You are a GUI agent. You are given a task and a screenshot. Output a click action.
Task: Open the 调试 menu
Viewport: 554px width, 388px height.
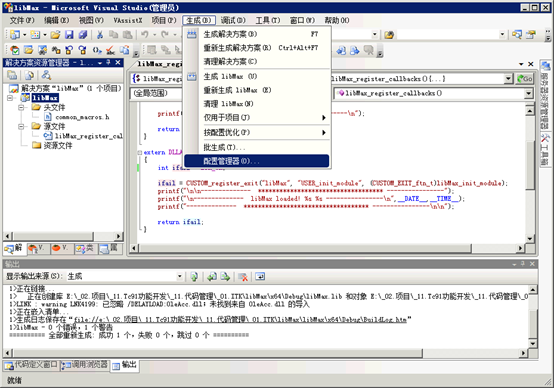[x=233, y=20]
